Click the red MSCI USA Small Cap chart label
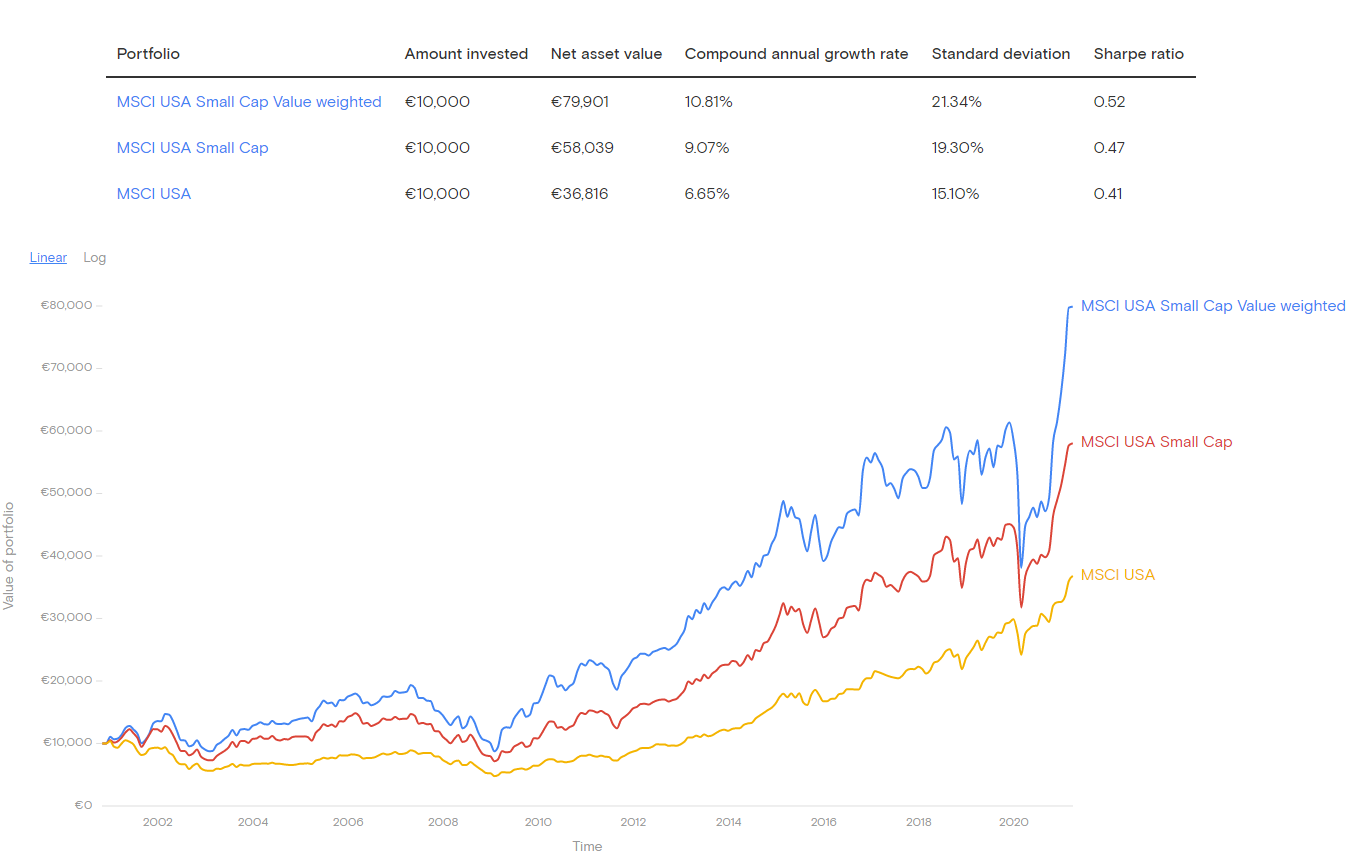1360x862 pixels. (1156, 442)
